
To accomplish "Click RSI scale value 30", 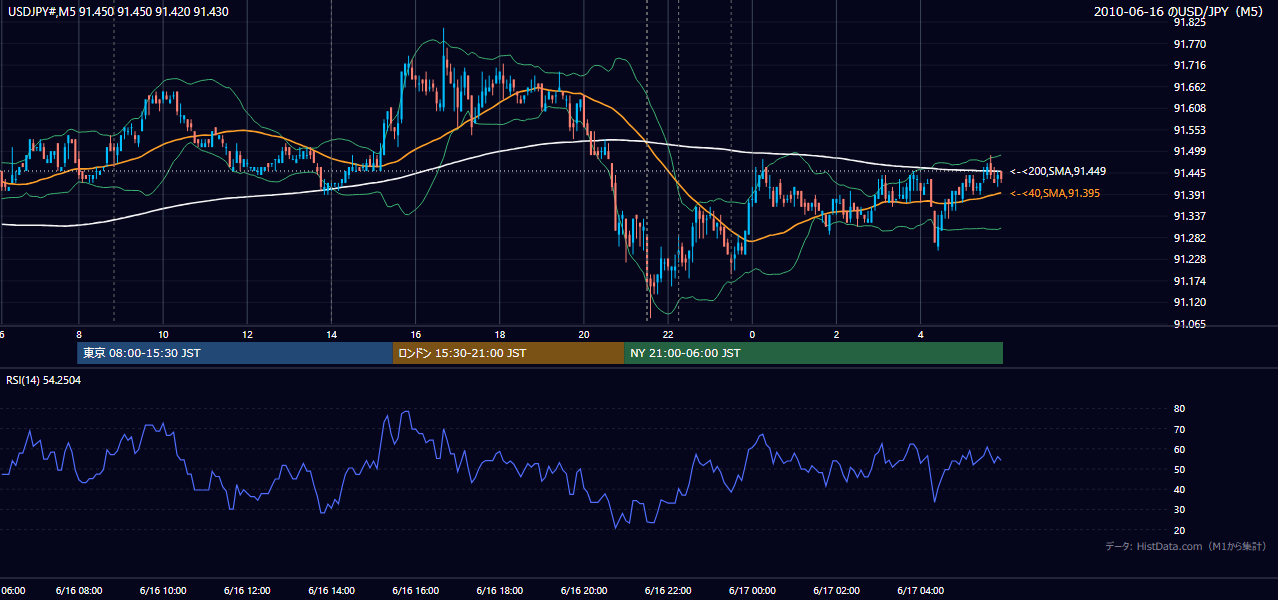I will [x=1180, y=510].
